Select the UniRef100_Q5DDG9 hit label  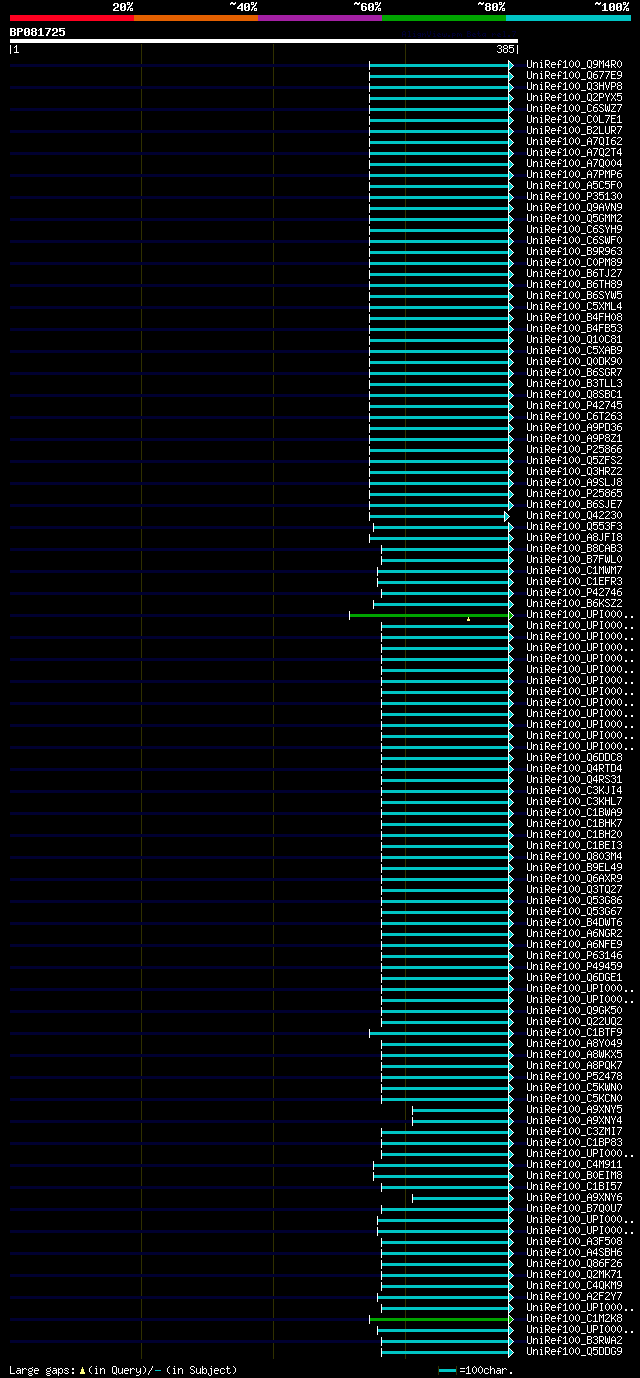click(574, 1351)
